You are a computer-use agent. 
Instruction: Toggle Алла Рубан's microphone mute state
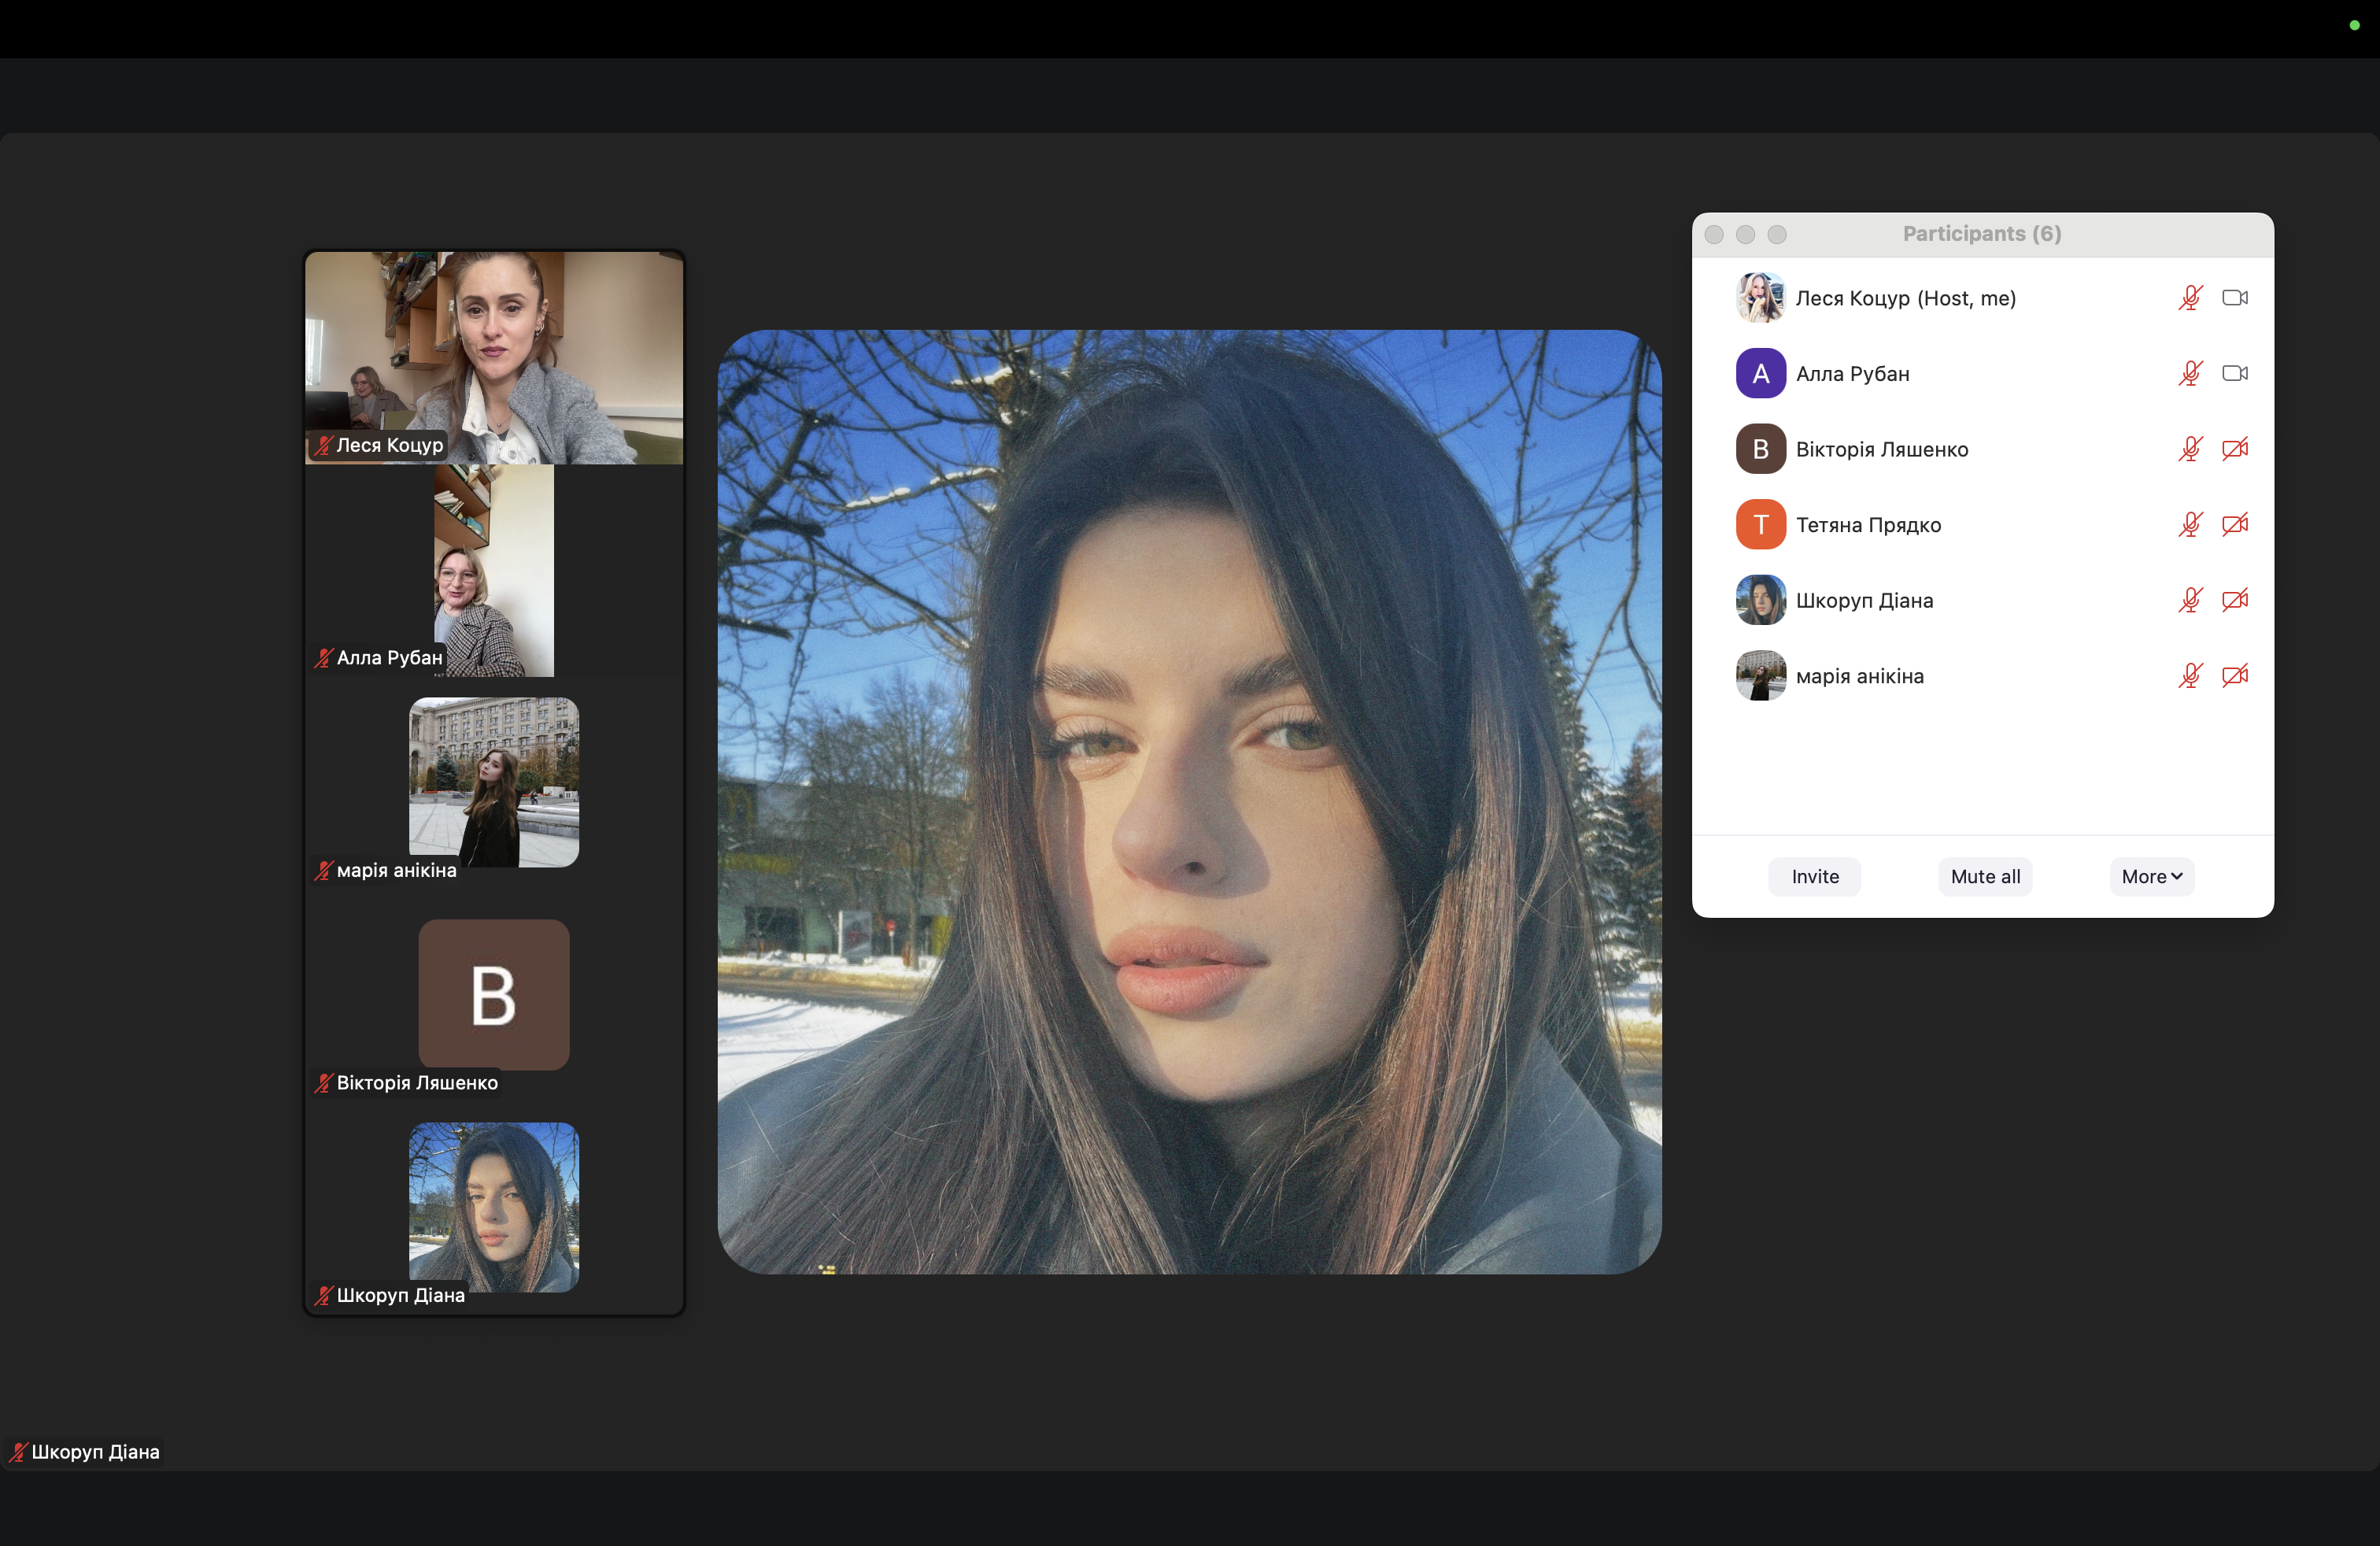[x=2190, y=373]
